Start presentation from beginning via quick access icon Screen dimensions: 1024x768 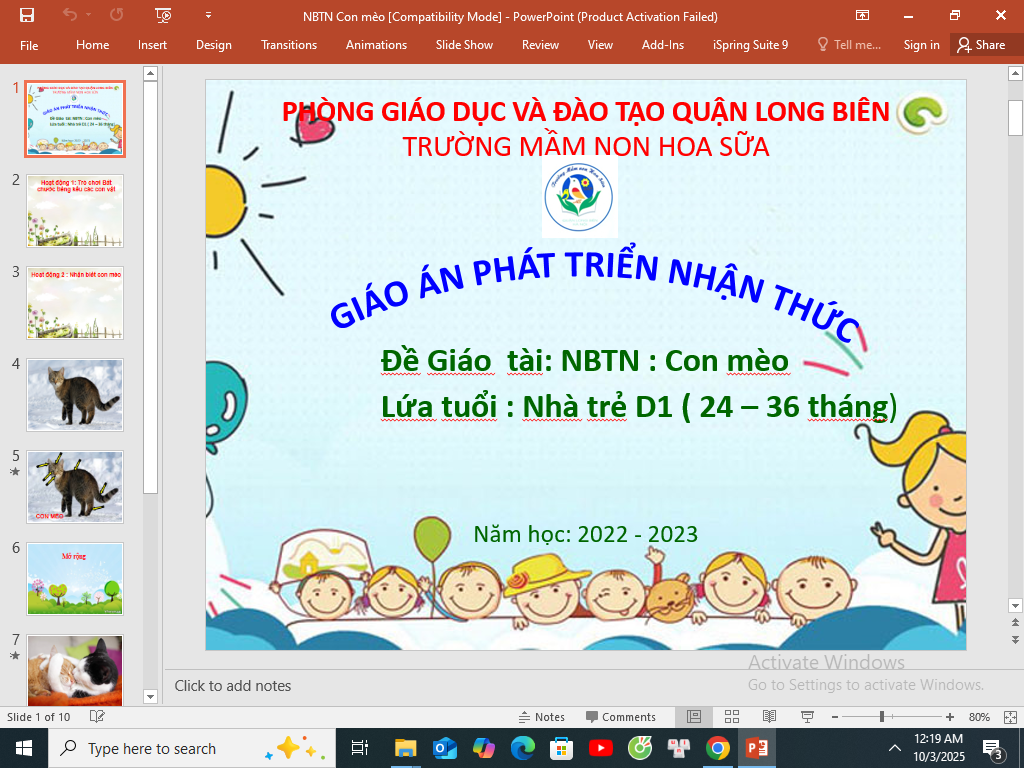pyautogui.click(x=164, y=15)
